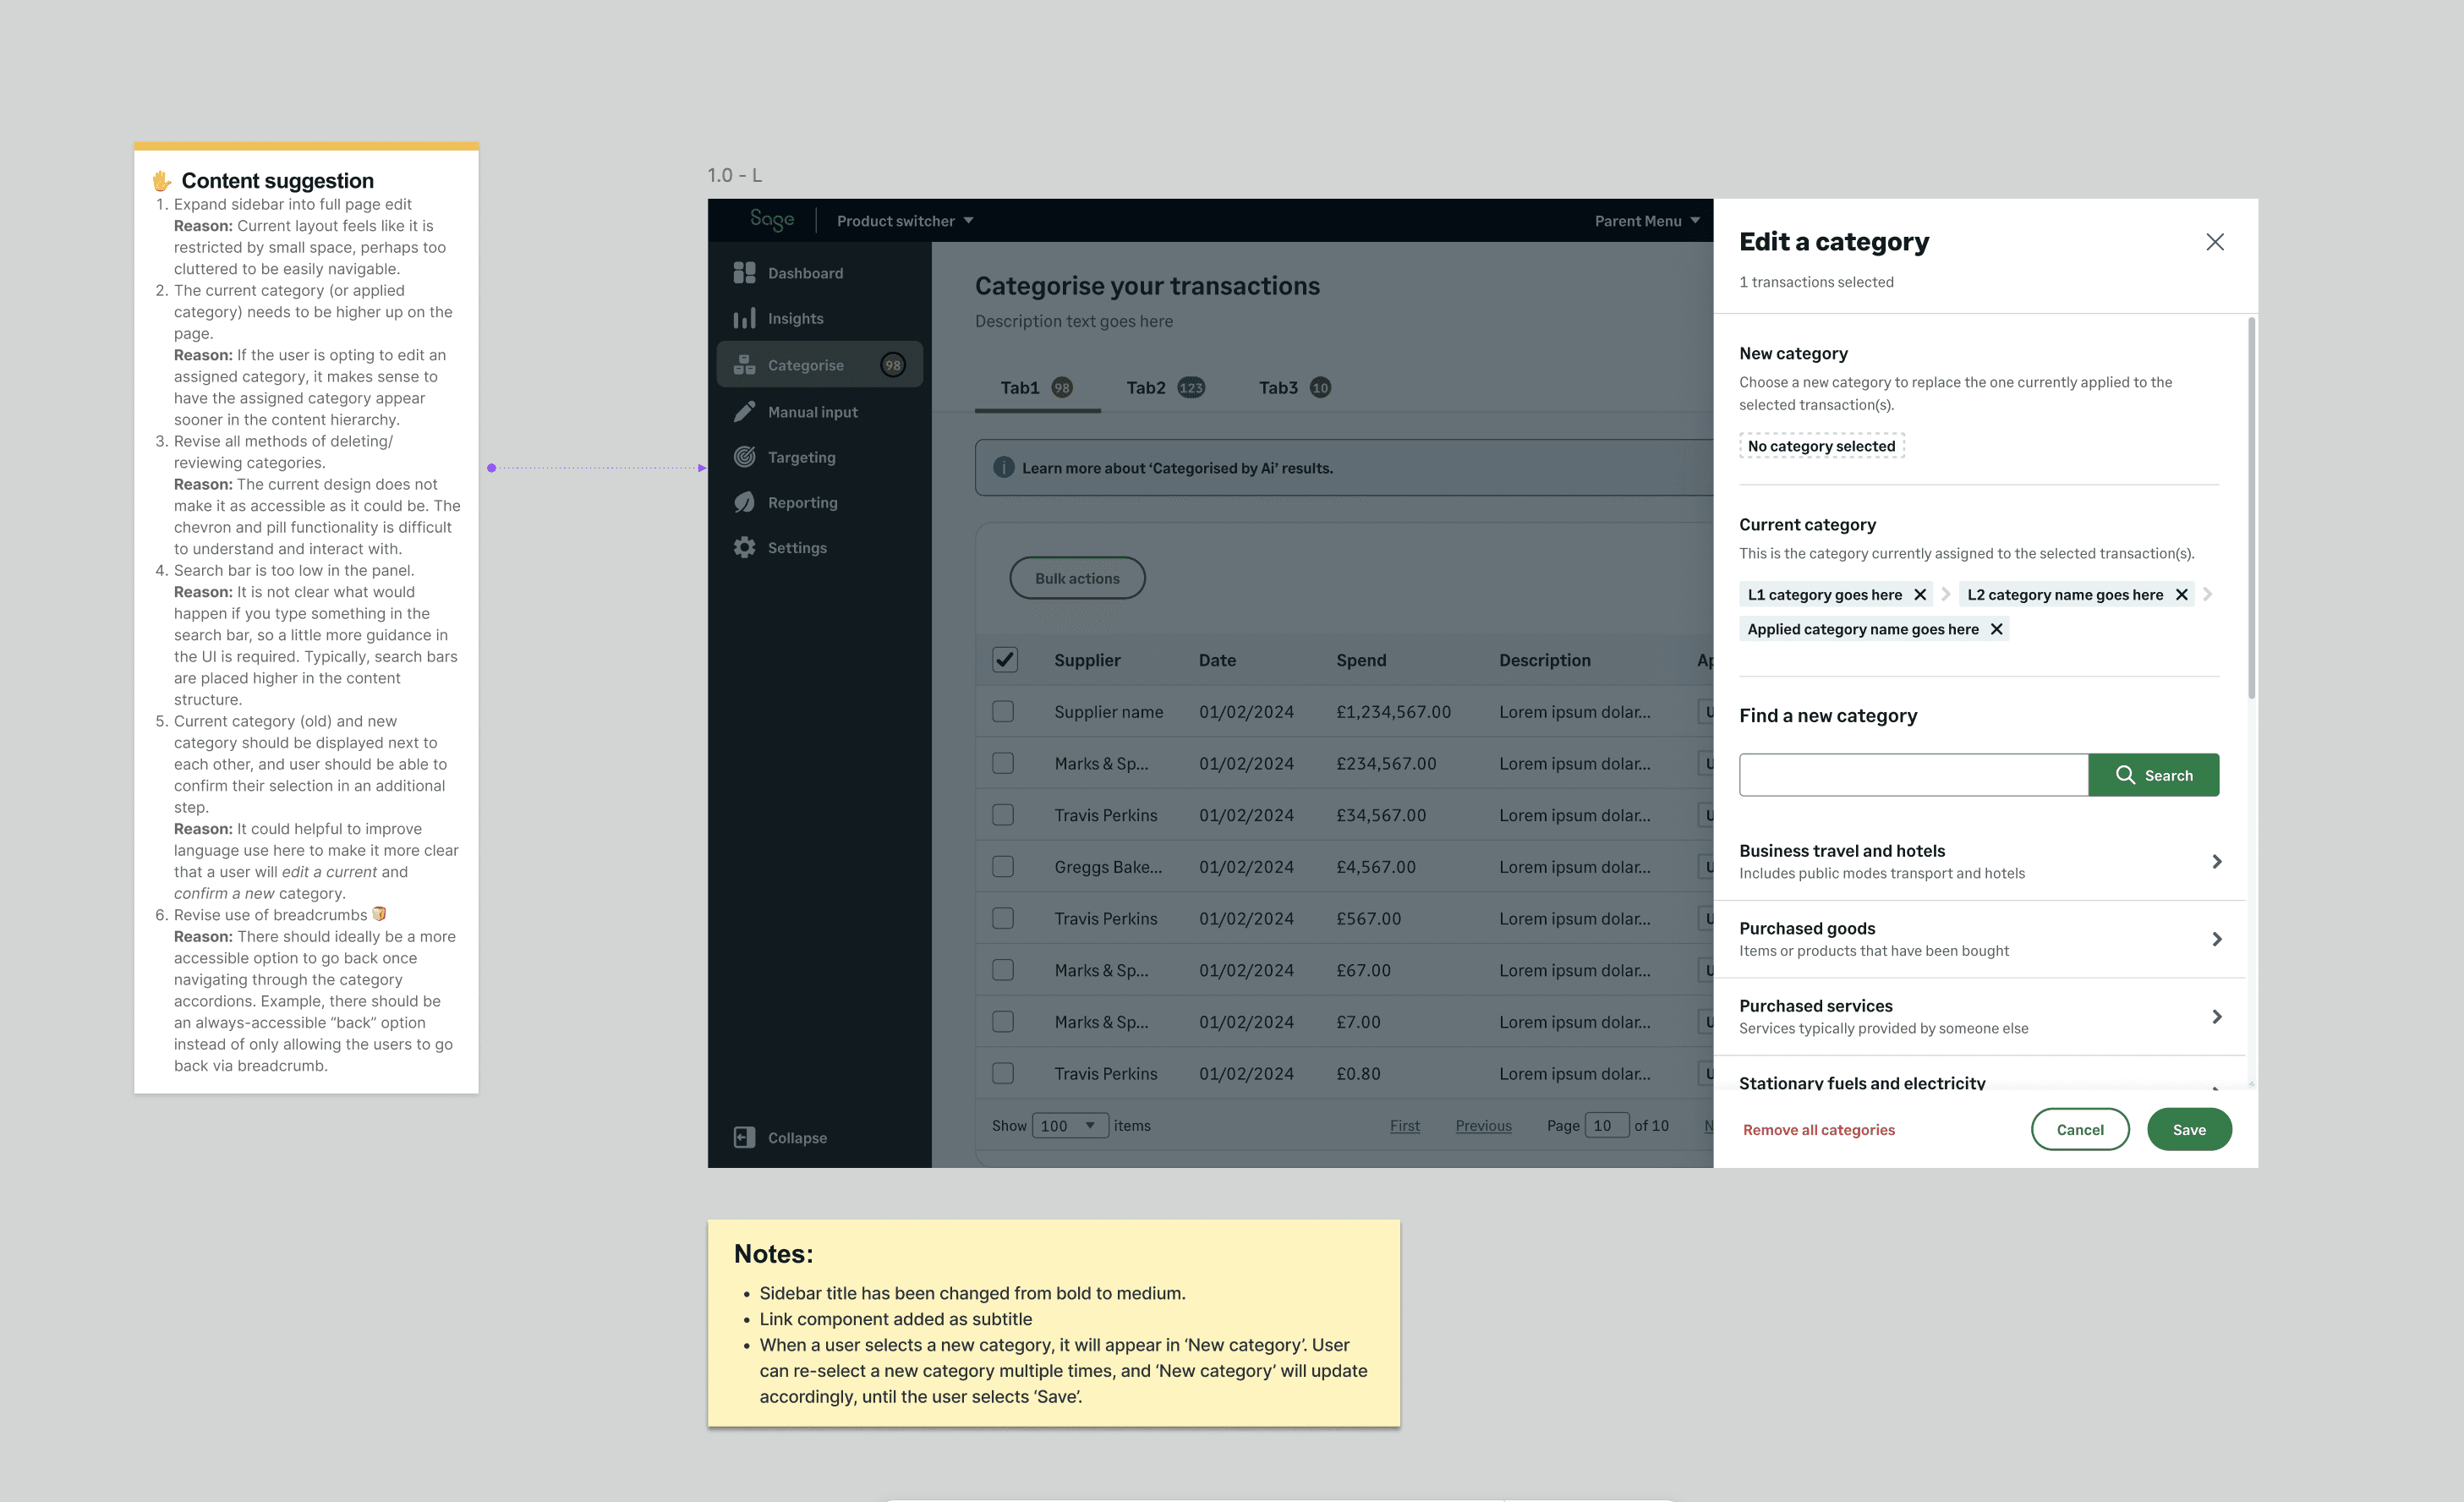Screen dimensions: 2464x1502
Task: Click the Reporting leaf icon
Action: click(x=744, y=503)
